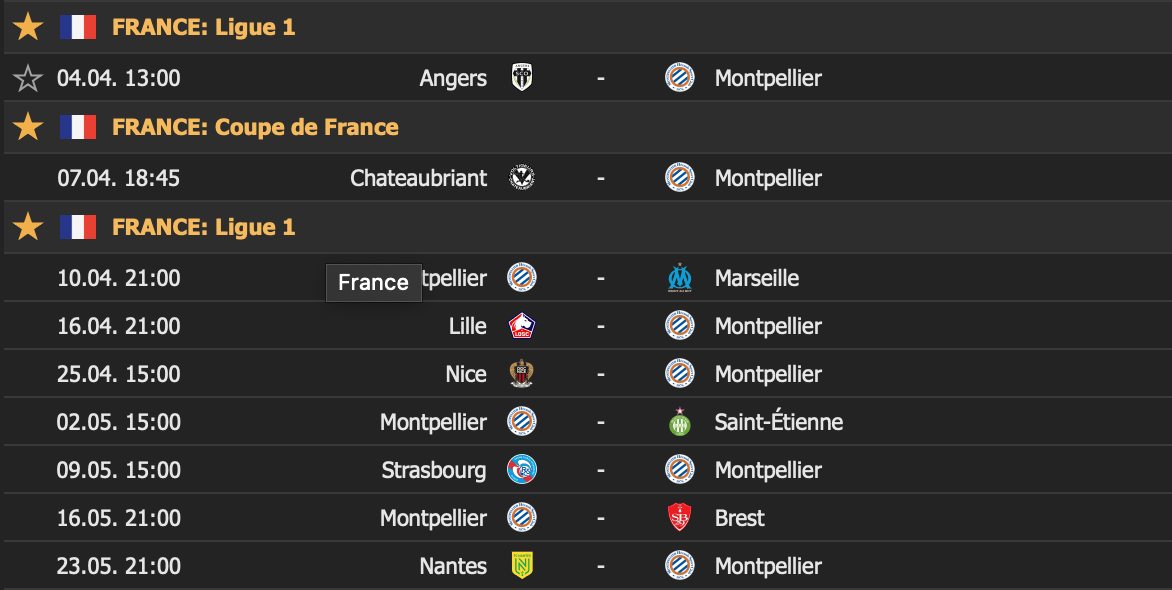This screenshot has height=590, width=1172.
Task: Click the Marseille club crest icon
Action: click(680, 278)
